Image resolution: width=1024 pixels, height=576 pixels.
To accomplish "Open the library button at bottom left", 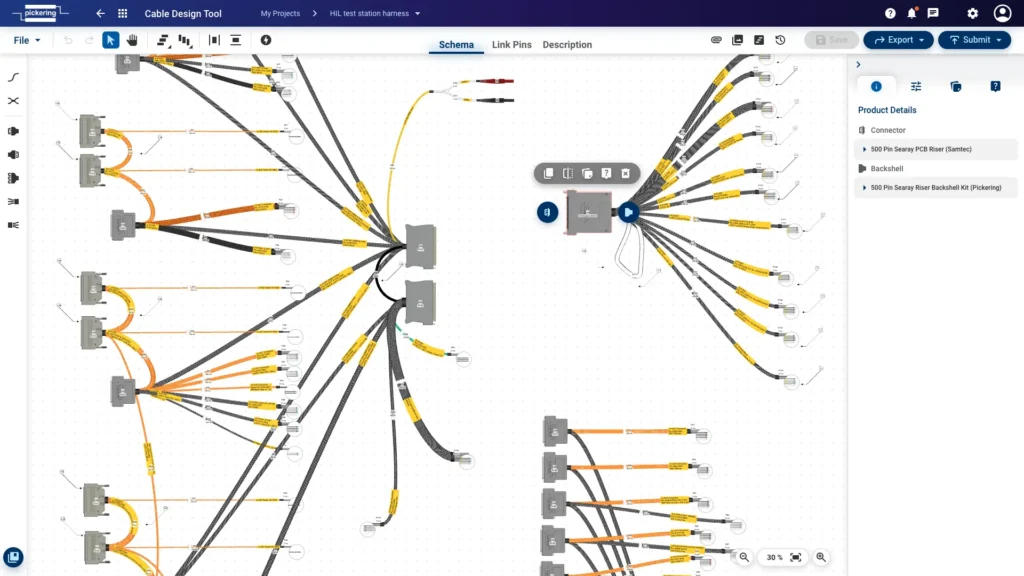I will [13, 557].
